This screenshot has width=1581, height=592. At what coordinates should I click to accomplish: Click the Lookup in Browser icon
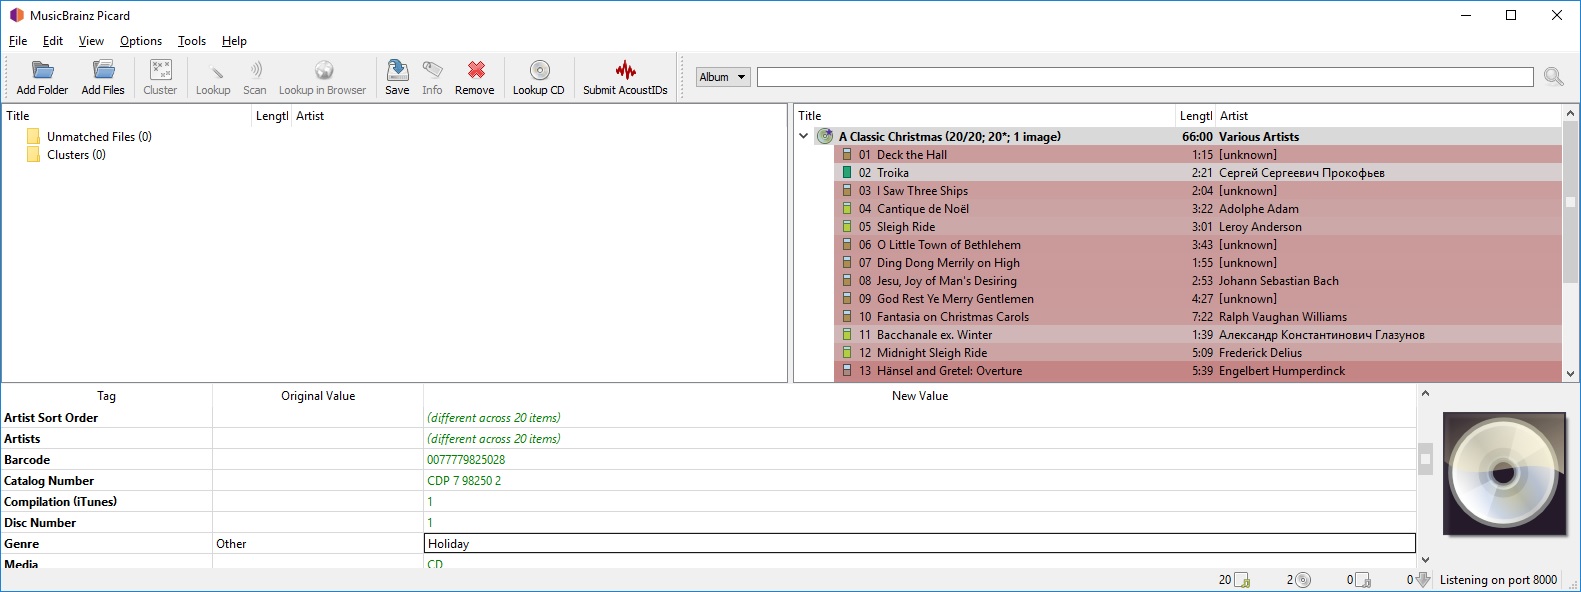point(323,69)
